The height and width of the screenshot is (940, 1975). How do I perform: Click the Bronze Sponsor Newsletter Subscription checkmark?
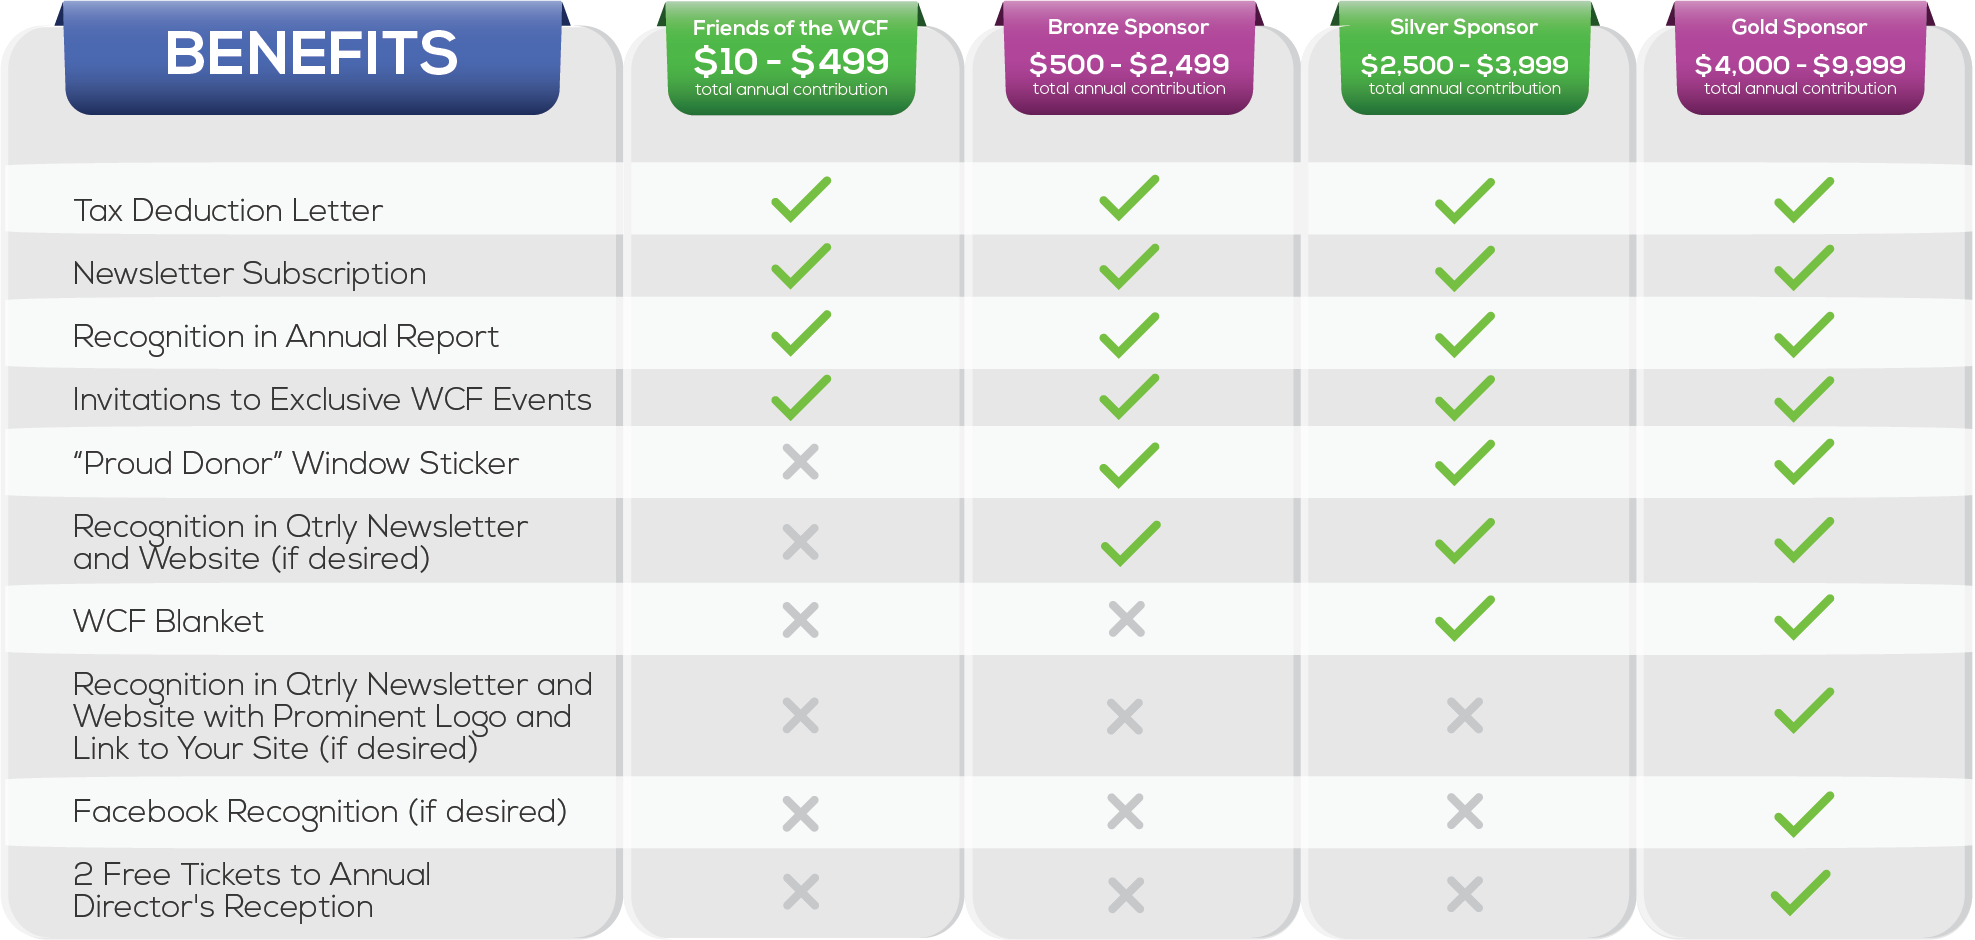(1129, 267)
